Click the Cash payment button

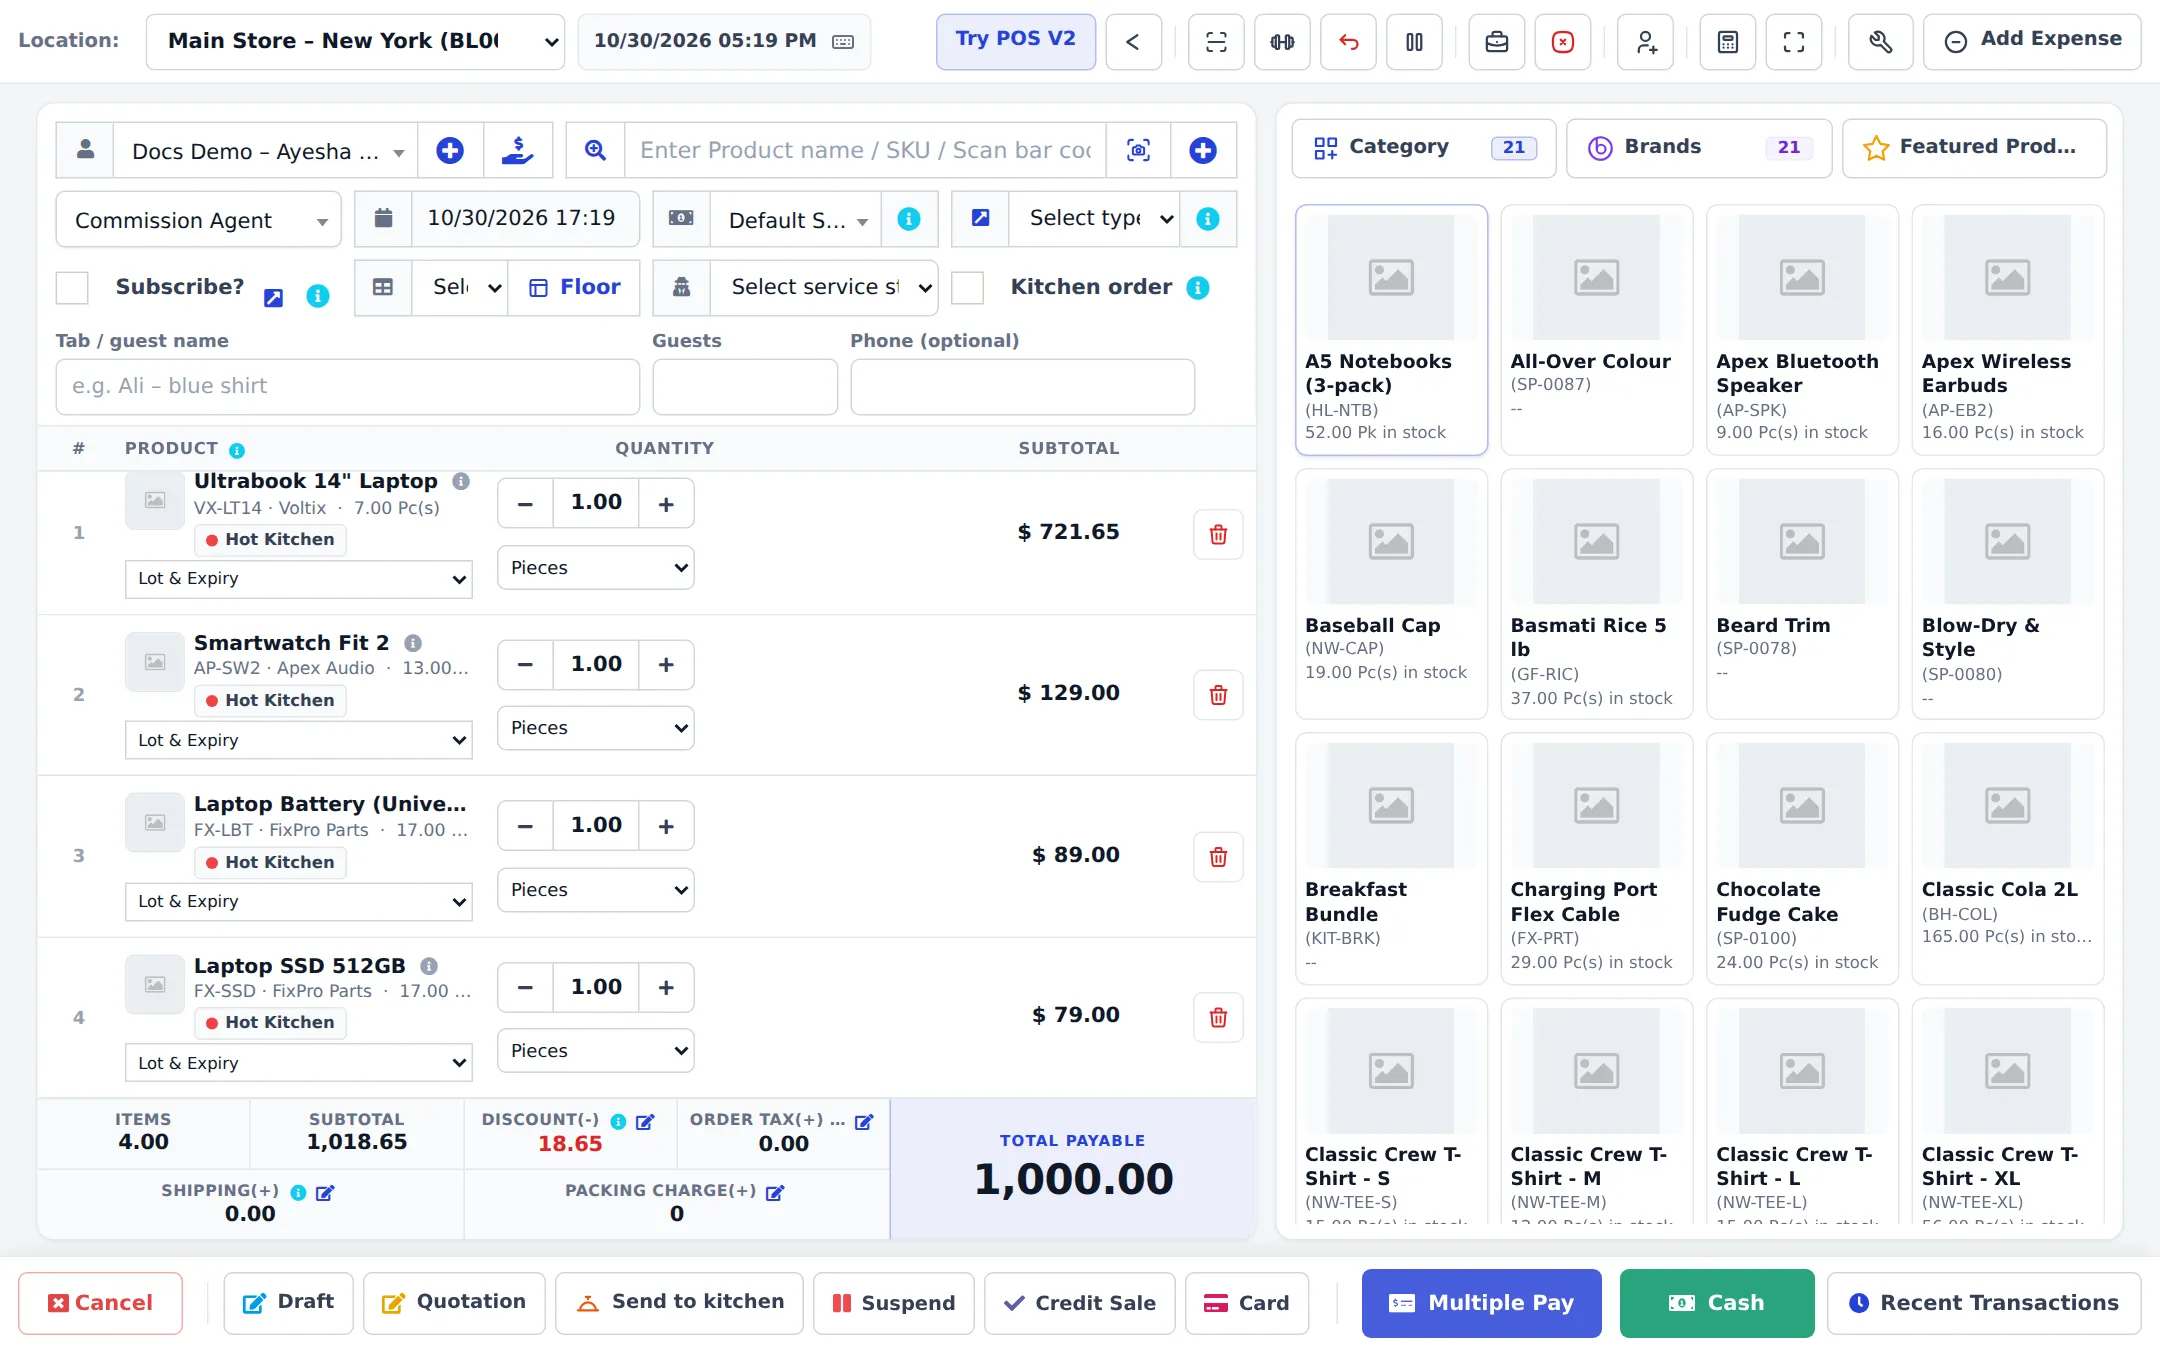[1716, 1303]
